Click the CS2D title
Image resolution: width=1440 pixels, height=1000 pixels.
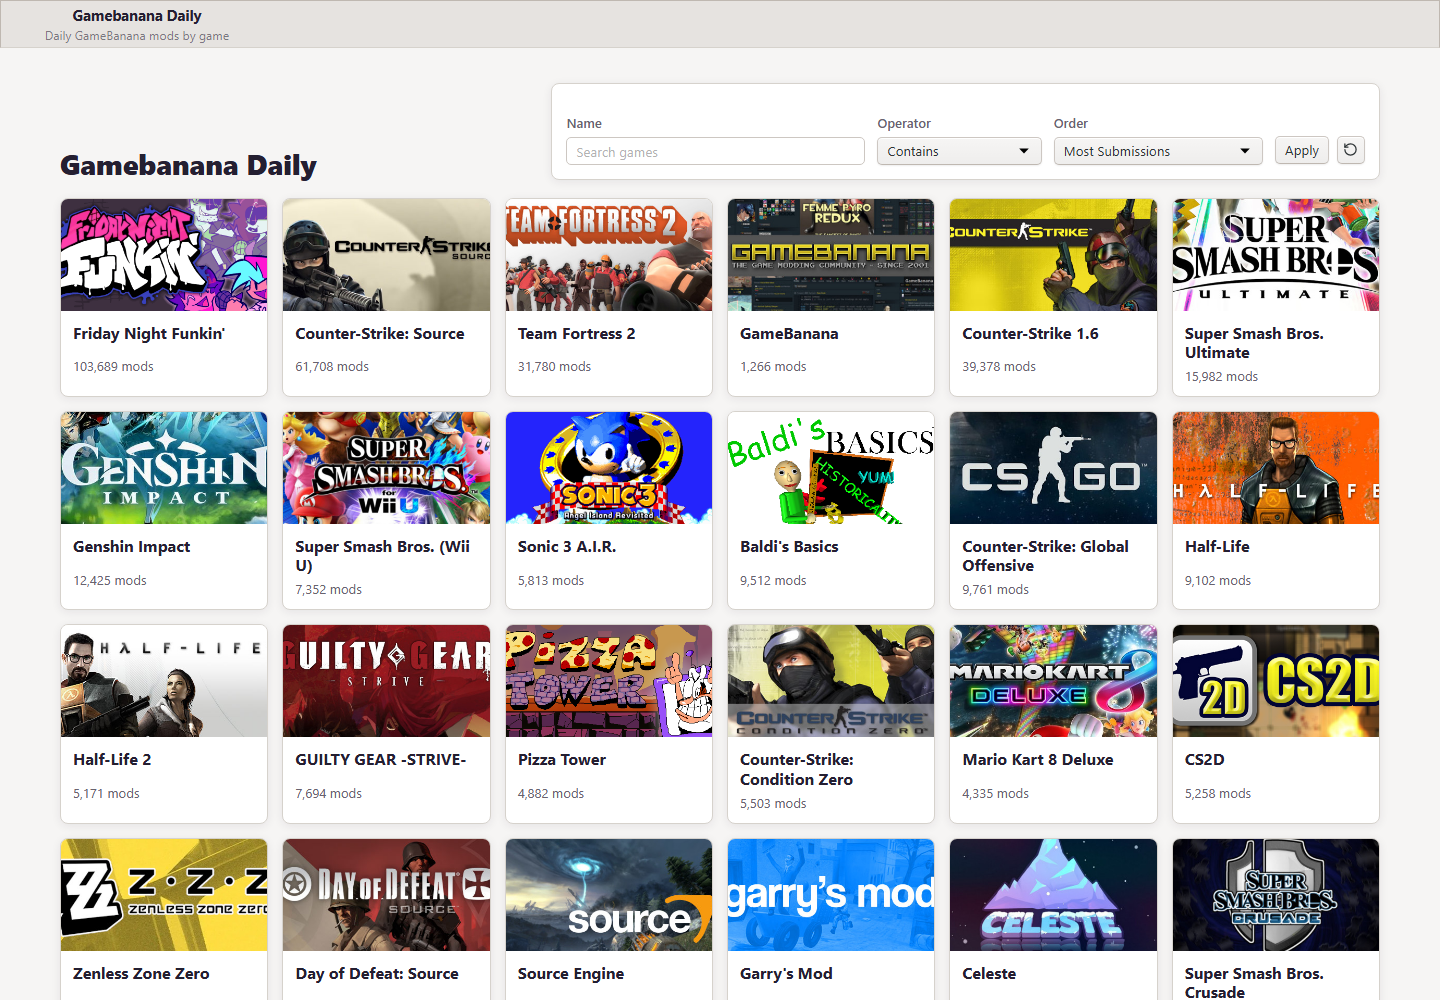coord(1204,760)
